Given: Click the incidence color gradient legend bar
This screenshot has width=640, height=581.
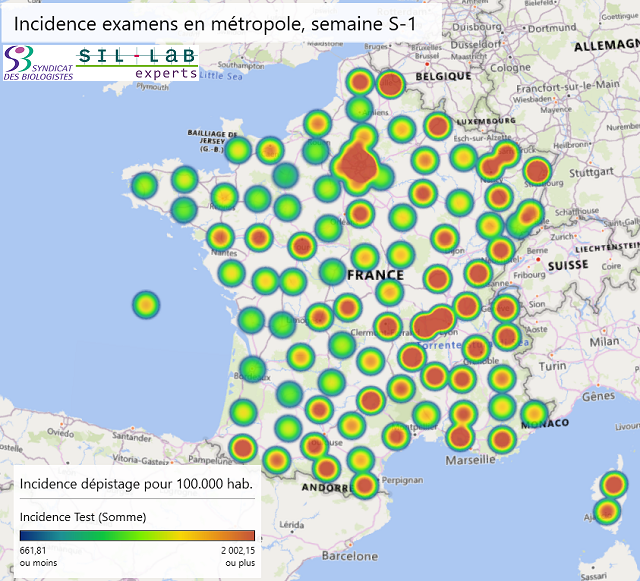Looking at the screenshot, I should coord(137,535).
